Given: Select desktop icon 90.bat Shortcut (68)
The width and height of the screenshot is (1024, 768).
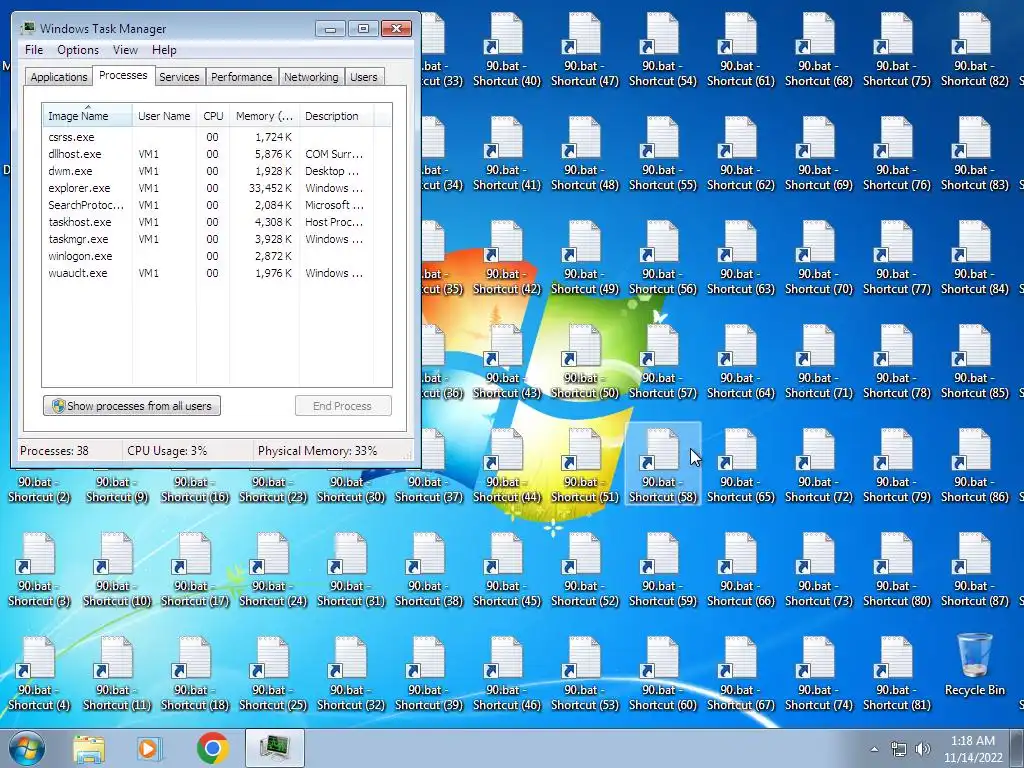Looking at the screenshot, I should point(819,51).
